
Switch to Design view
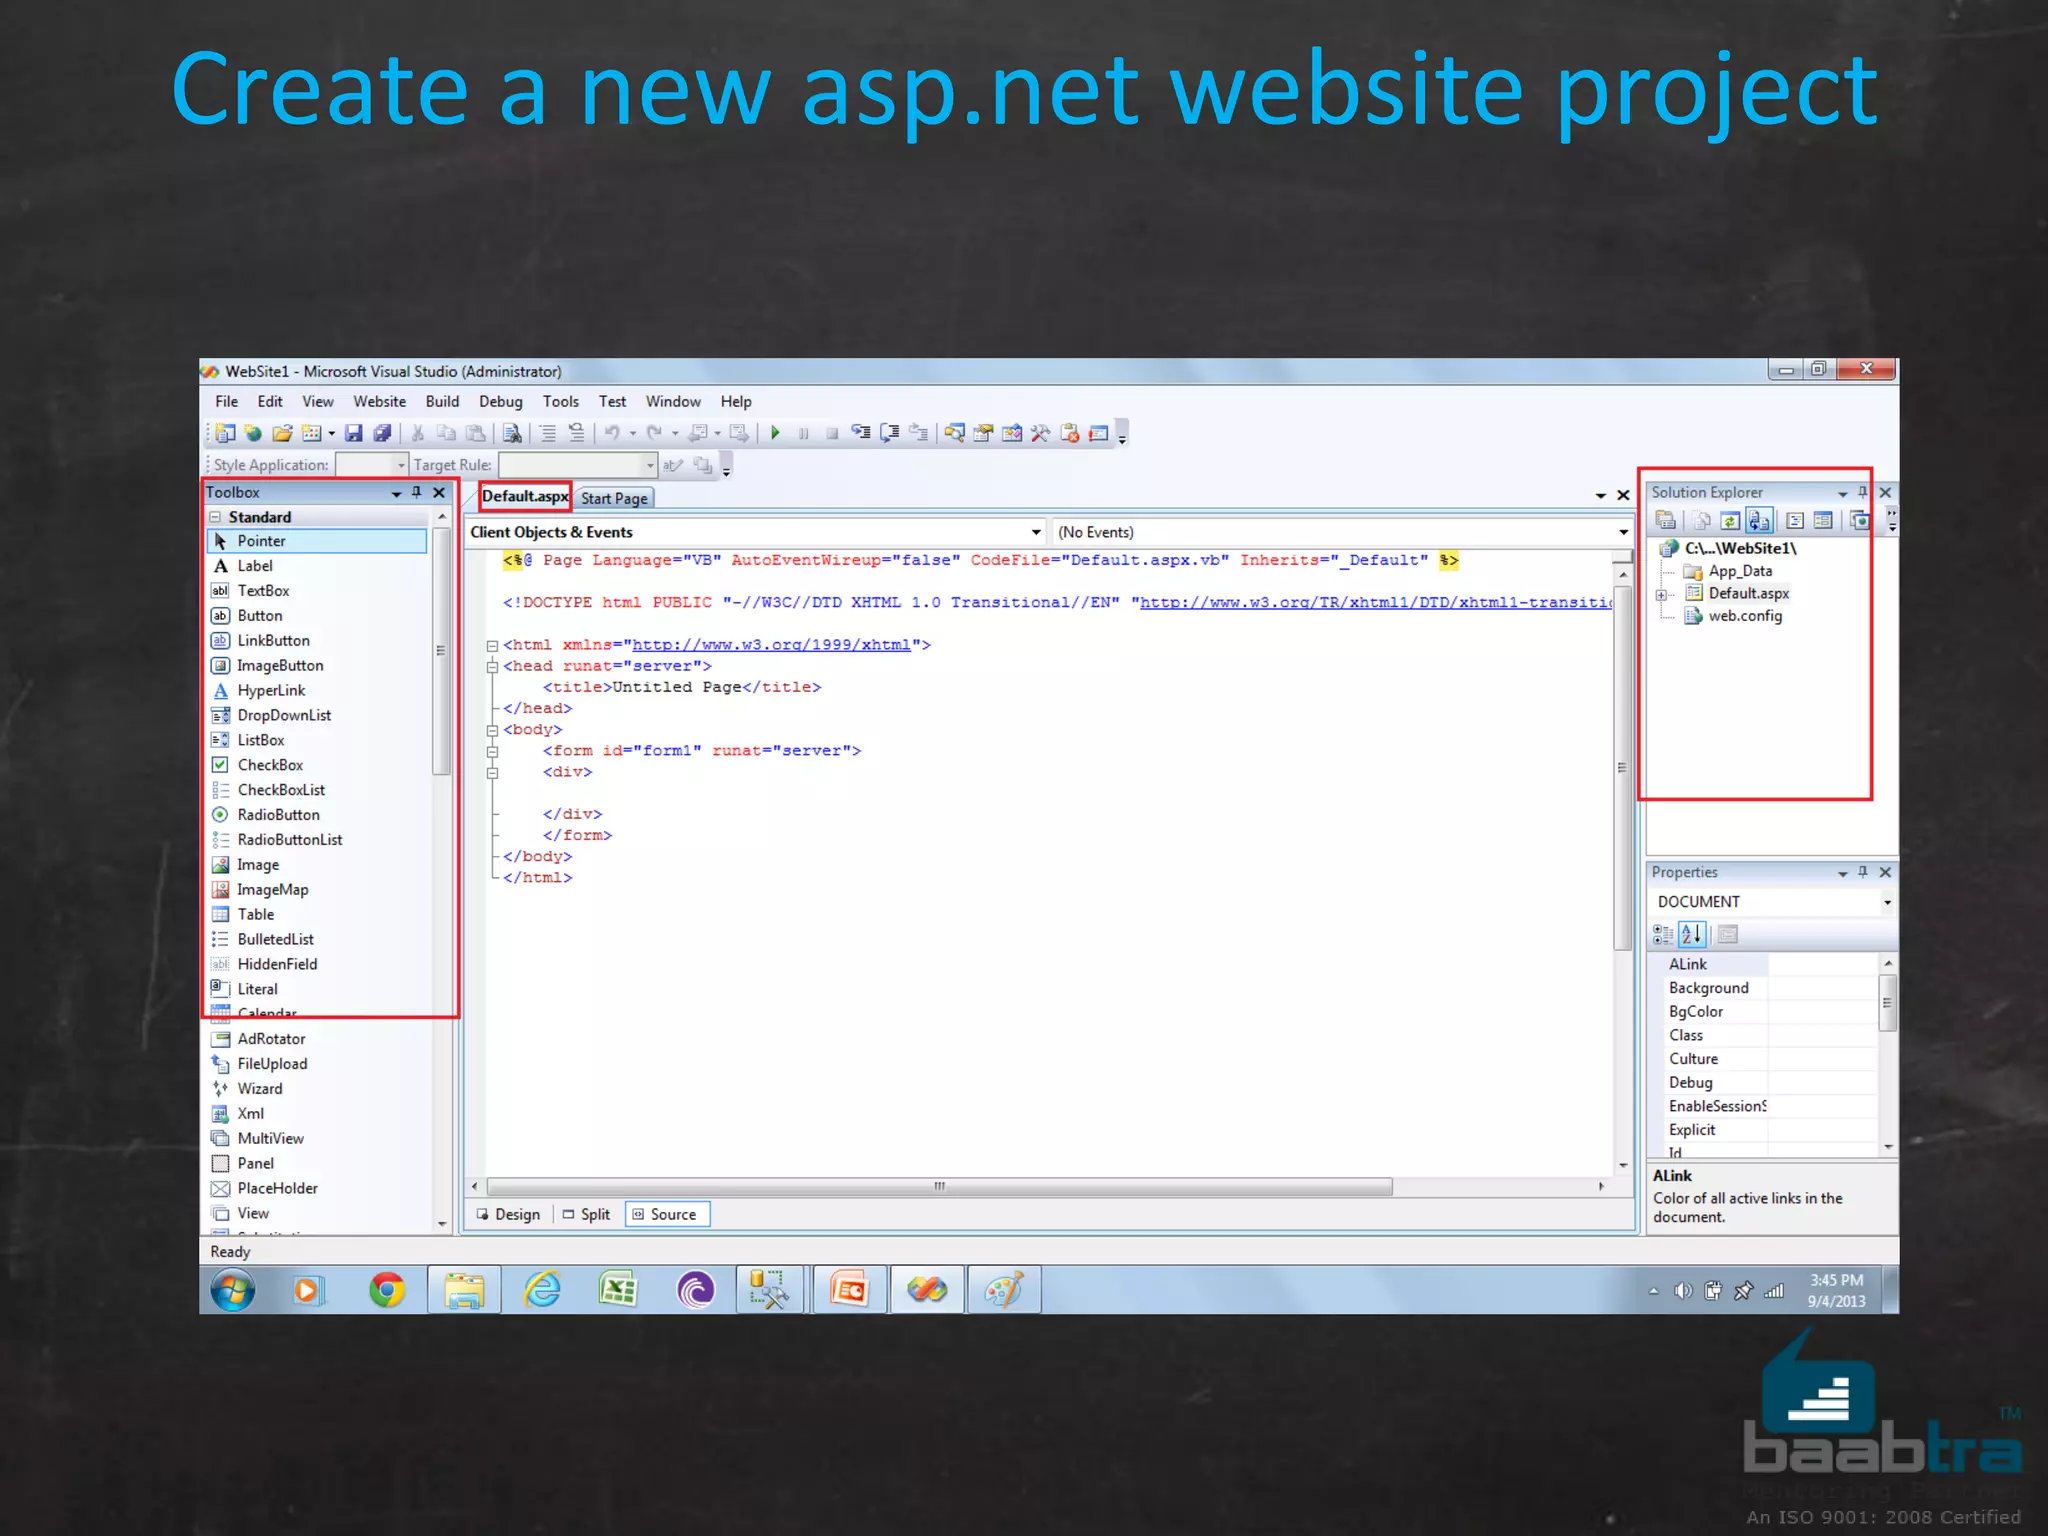tap(508, 1214)
